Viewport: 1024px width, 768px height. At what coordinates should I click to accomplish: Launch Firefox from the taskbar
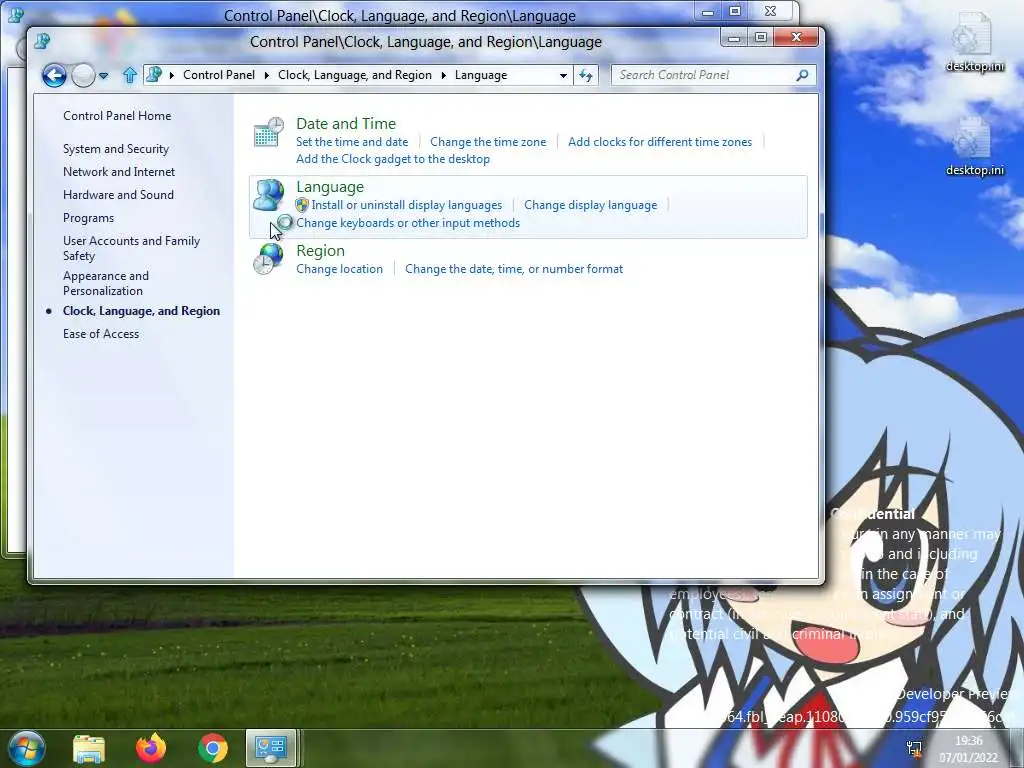151,748
